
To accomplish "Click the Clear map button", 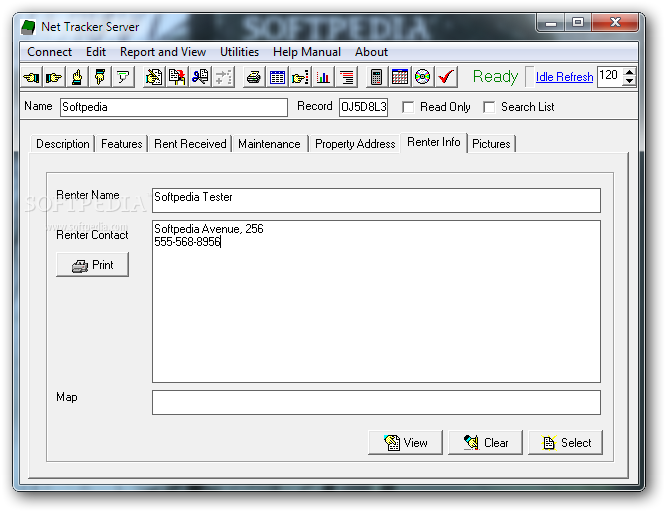I will coord(485,443).
